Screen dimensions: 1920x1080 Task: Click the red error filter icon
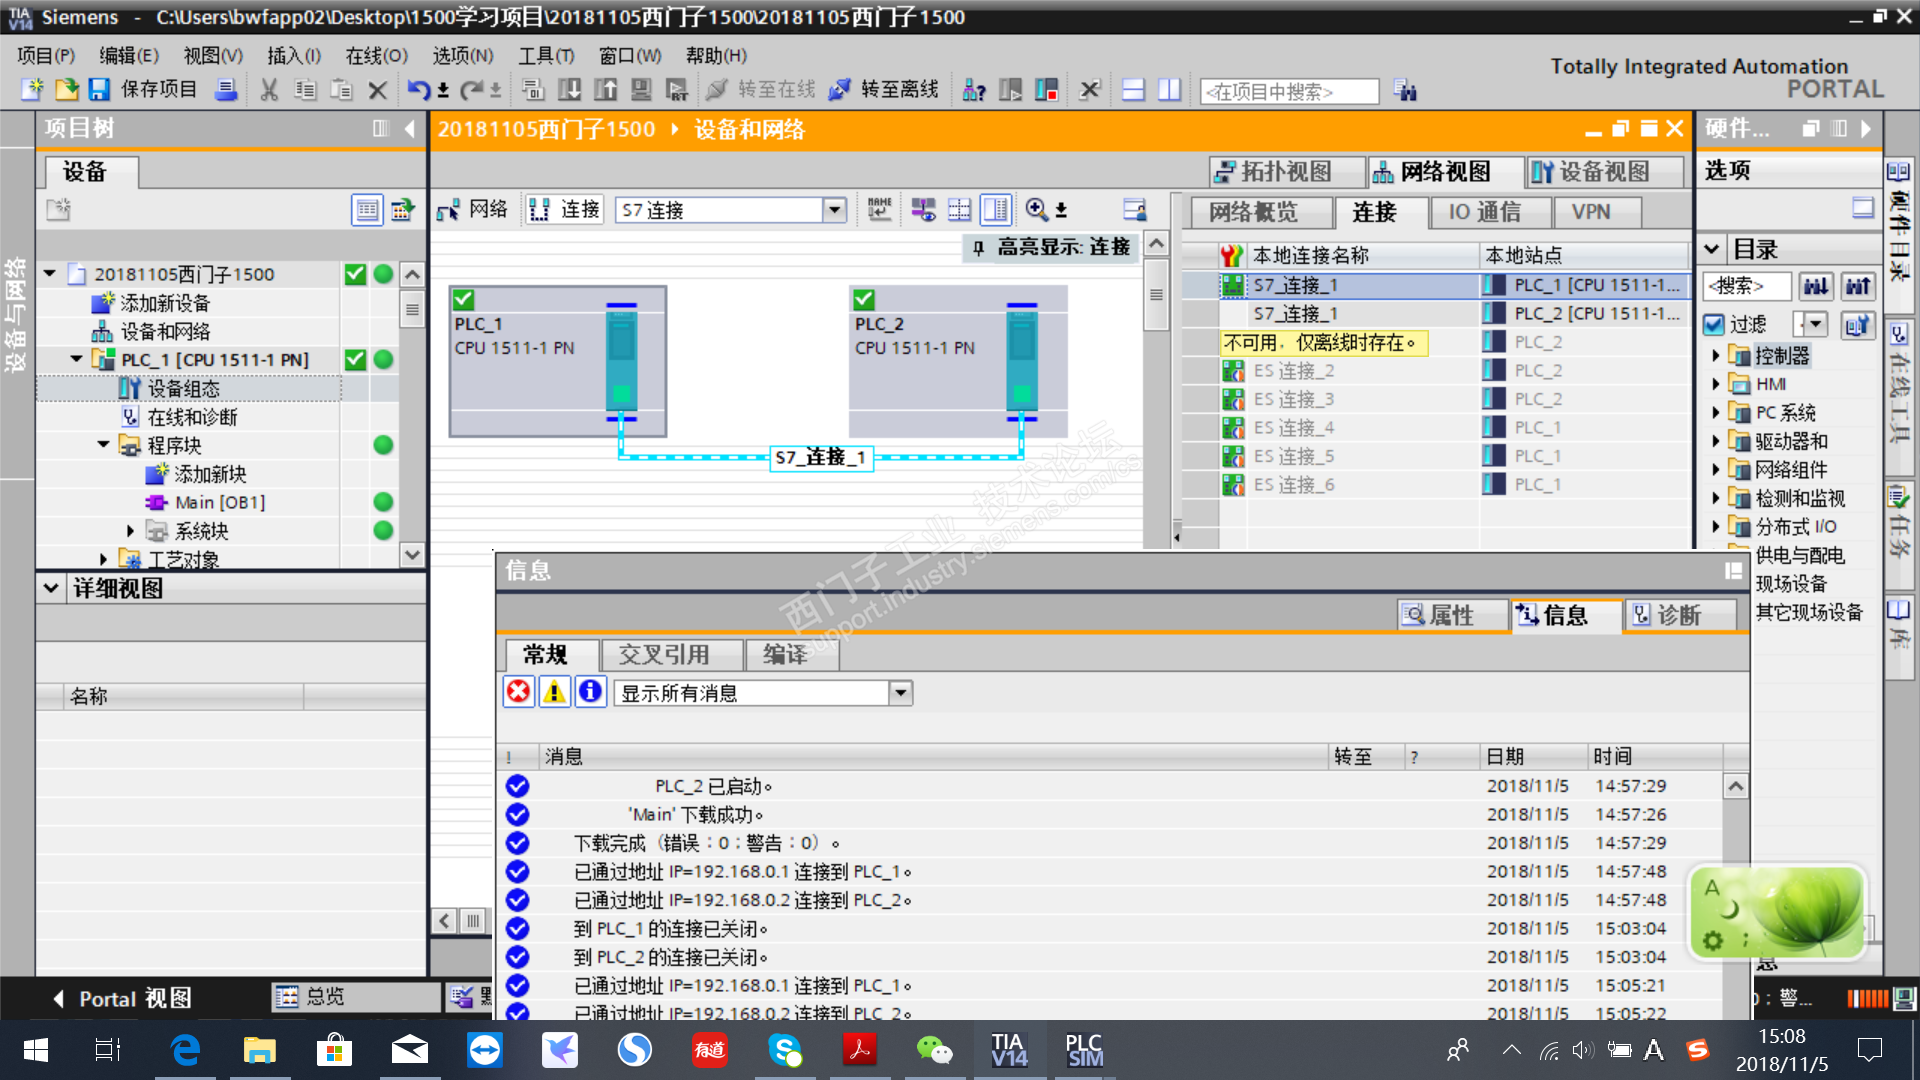coord(518,692)
